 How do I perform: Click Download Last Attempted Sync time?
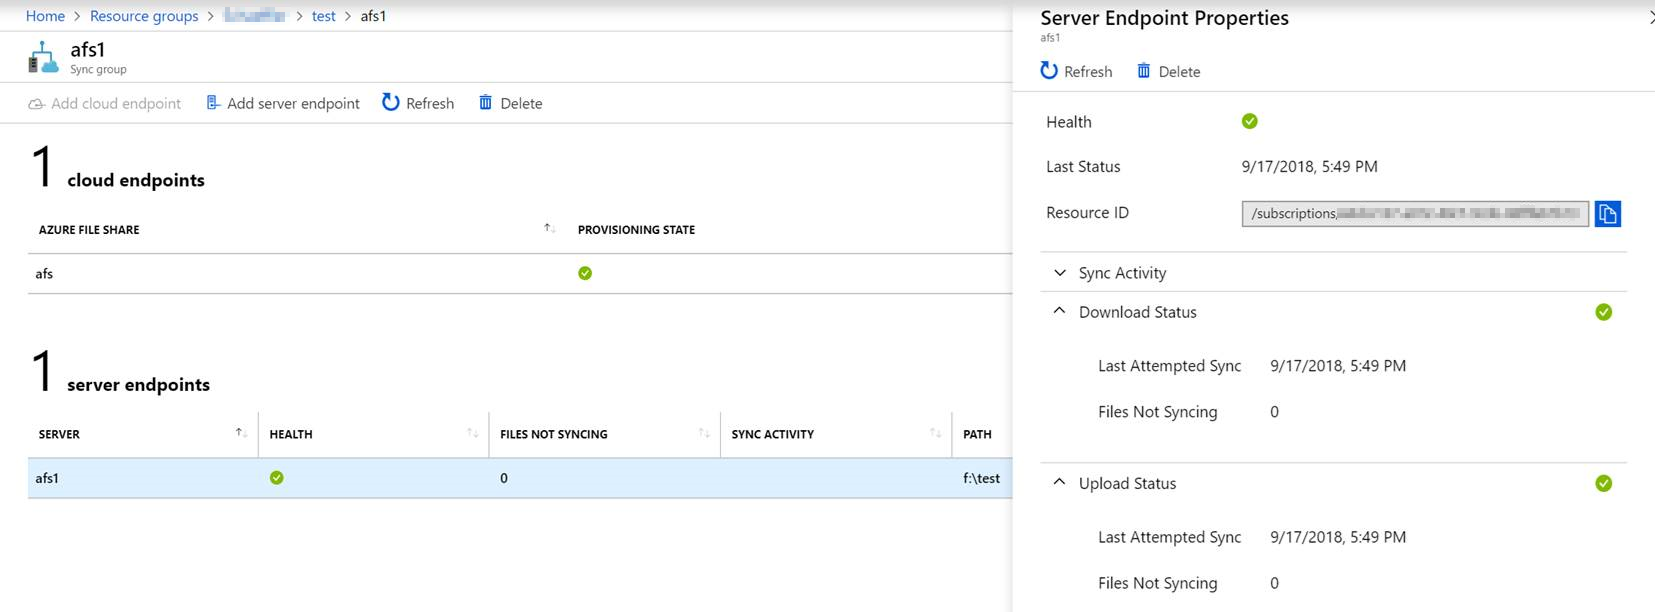1338,366
